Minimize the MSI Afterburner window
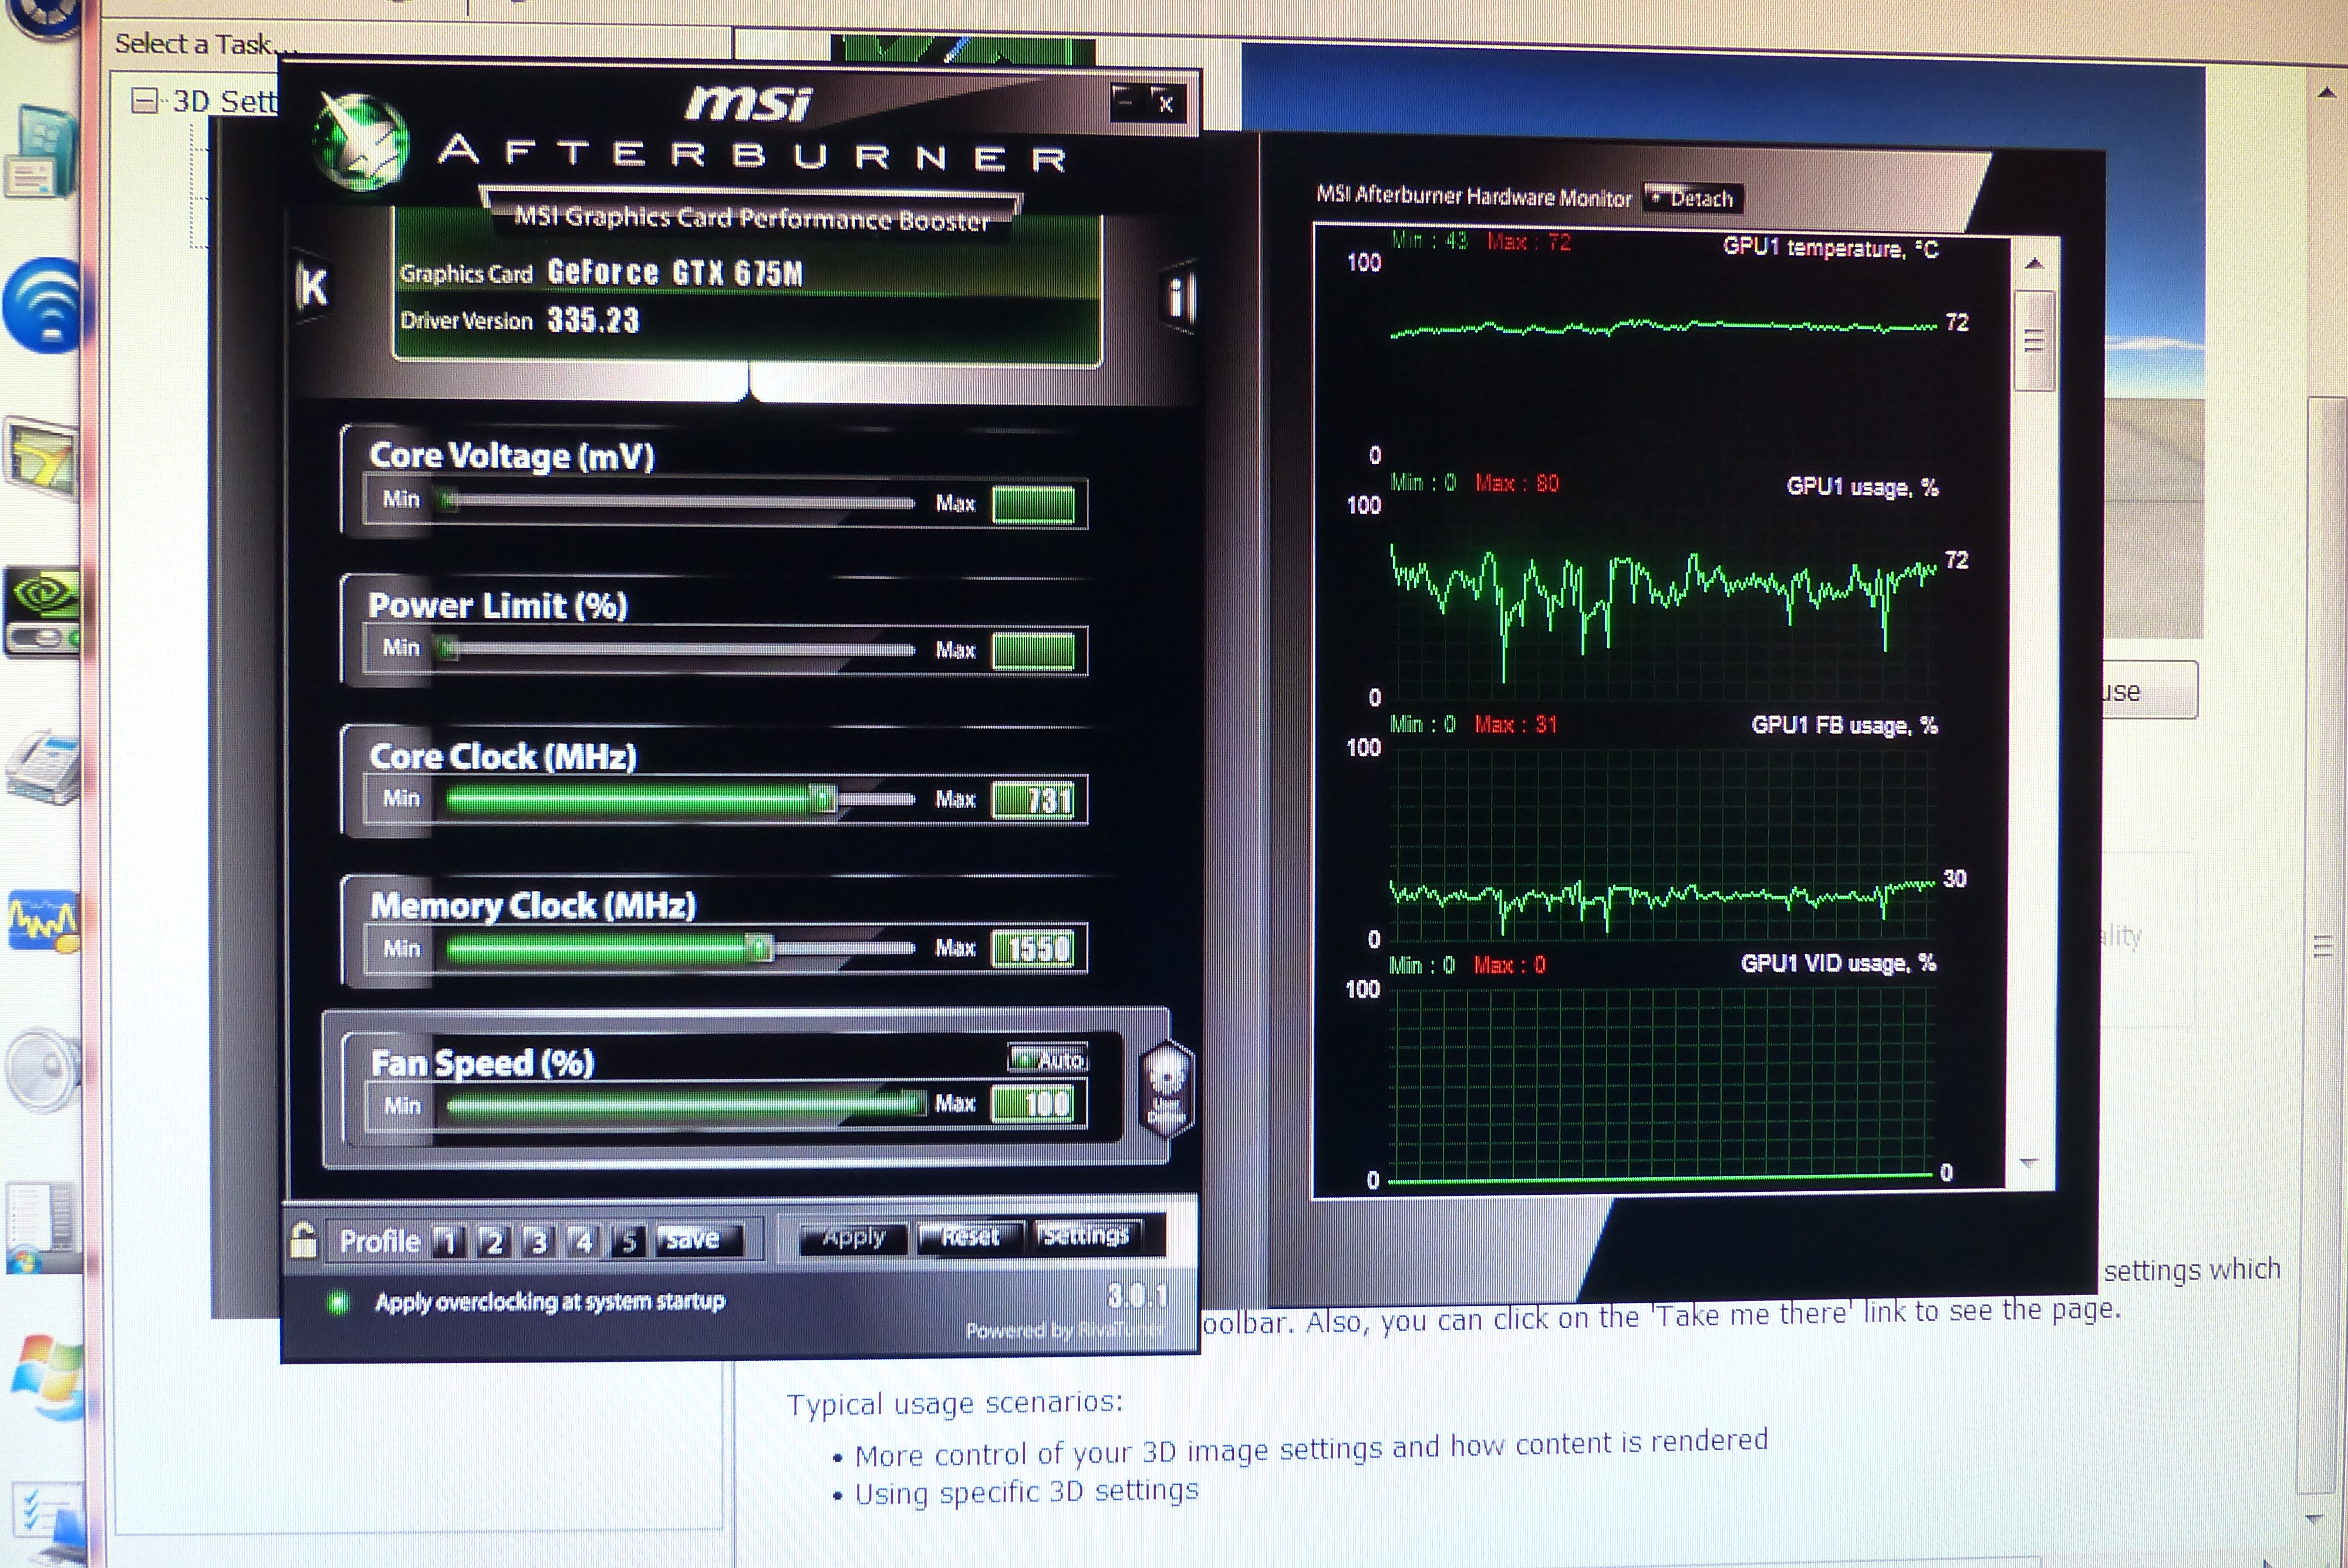Screen dimensions: 2348x1568 click(x=1126, y=102)
